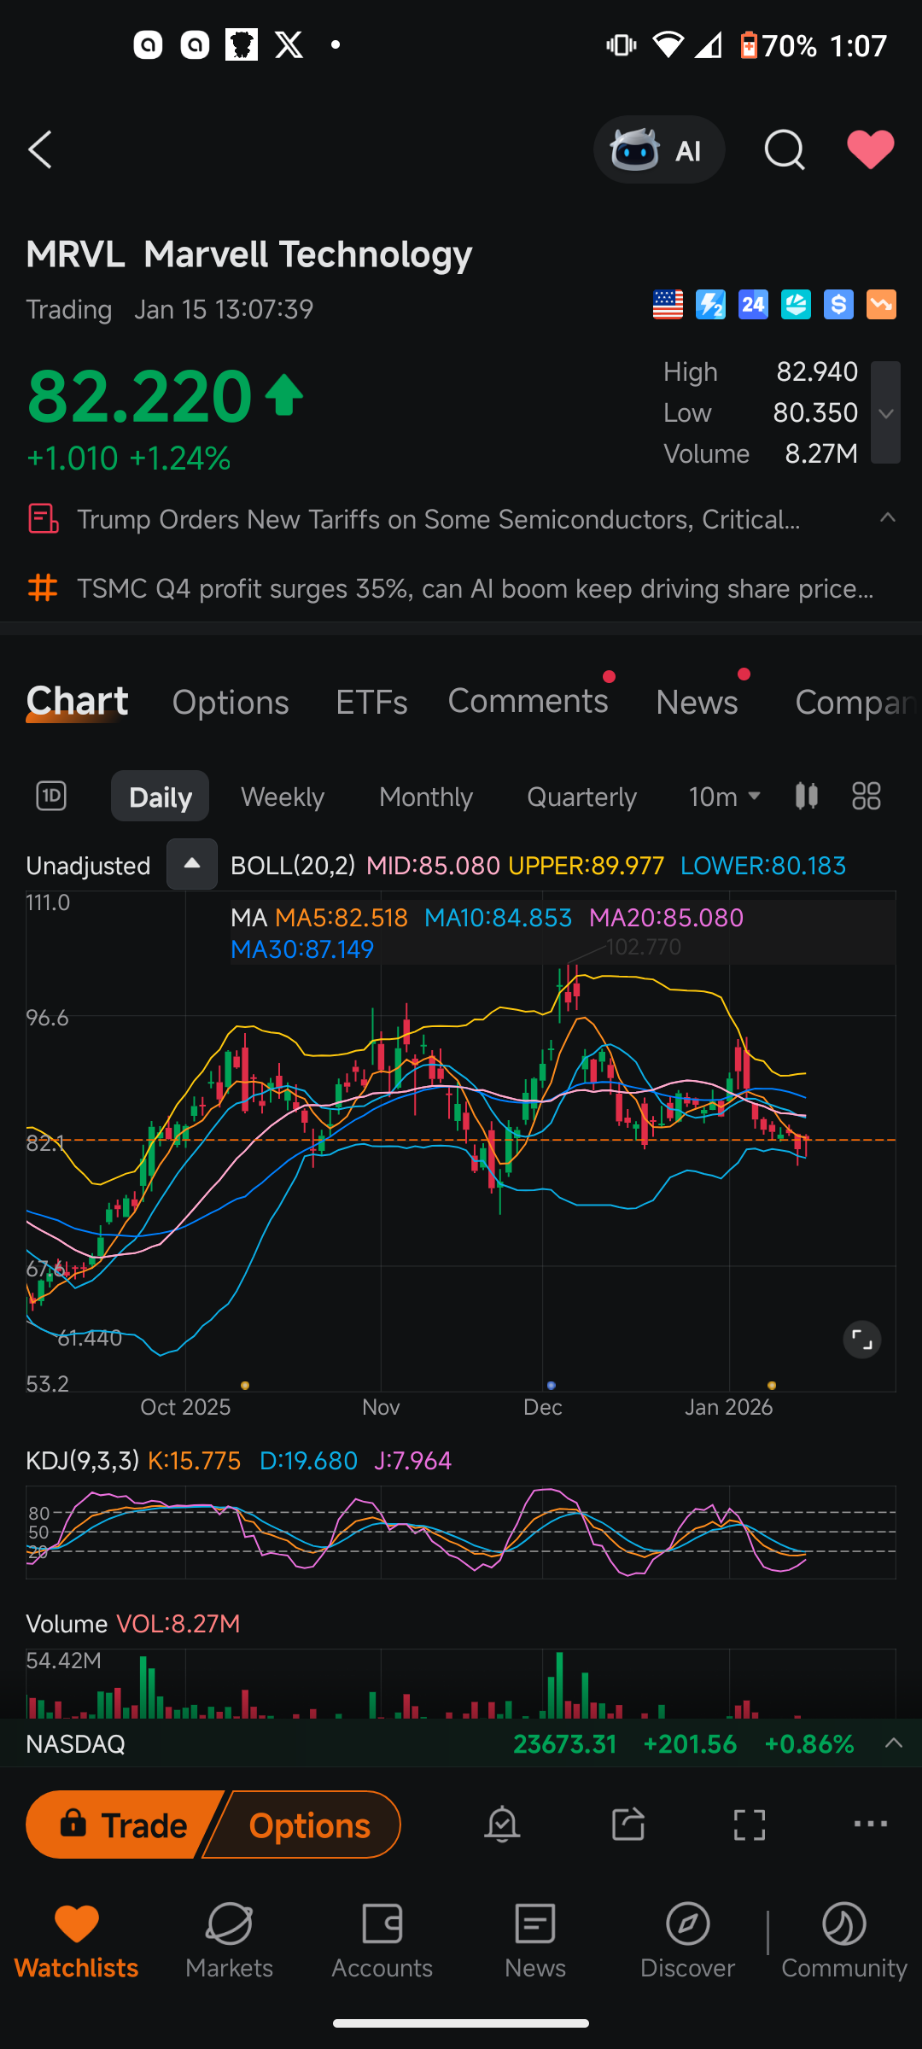This screenshot has height=2049, width=922.
Task: Tap the orange Trade button
Action: point(123,1825)
